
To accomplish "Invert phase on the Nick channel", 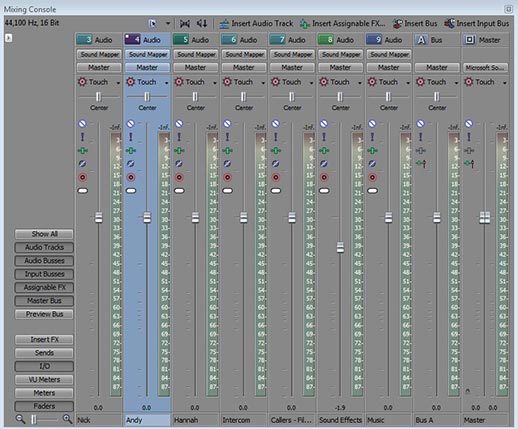I will (82, 164).
